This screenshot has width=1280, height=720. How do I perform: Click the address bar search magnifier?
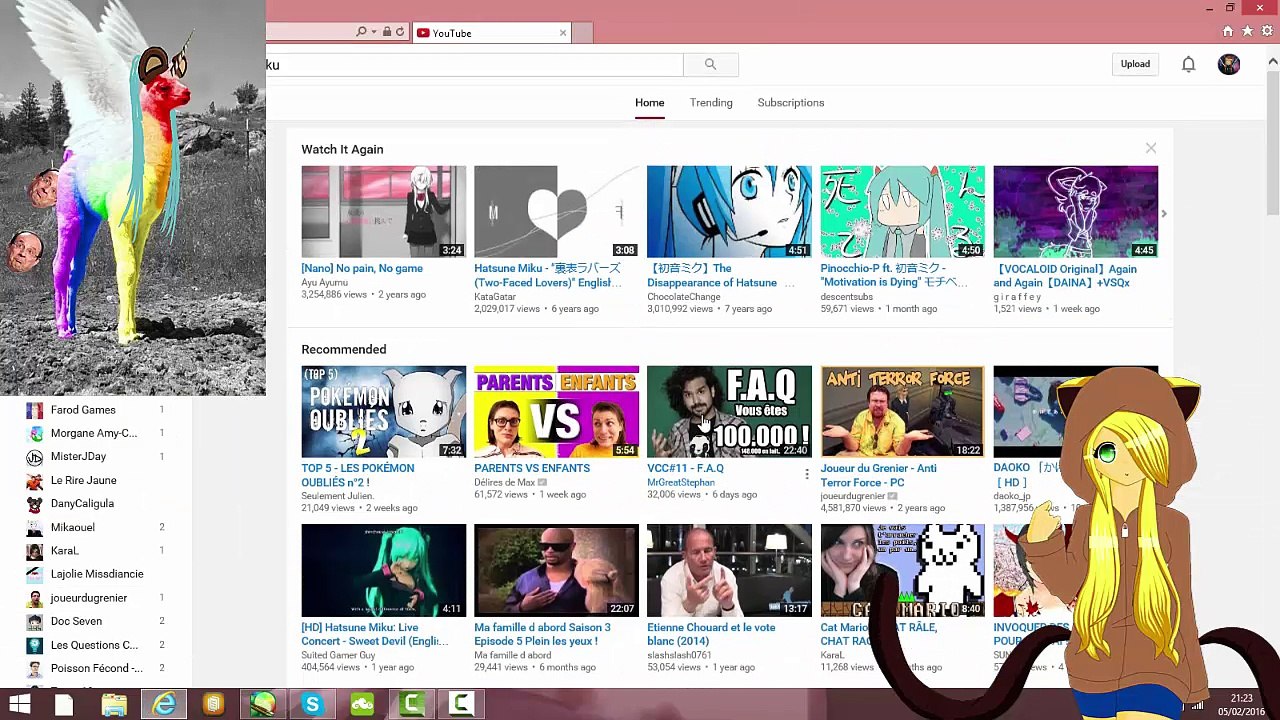coord(361,32)
